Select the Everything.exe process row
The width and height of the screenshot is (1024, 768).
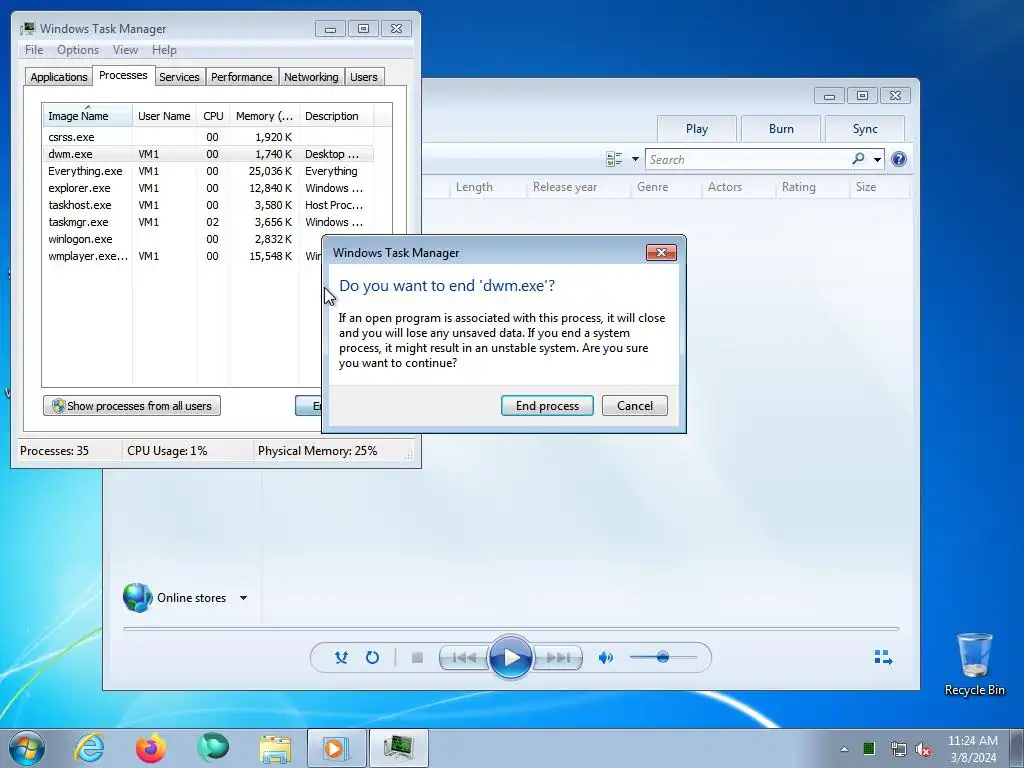208,171
